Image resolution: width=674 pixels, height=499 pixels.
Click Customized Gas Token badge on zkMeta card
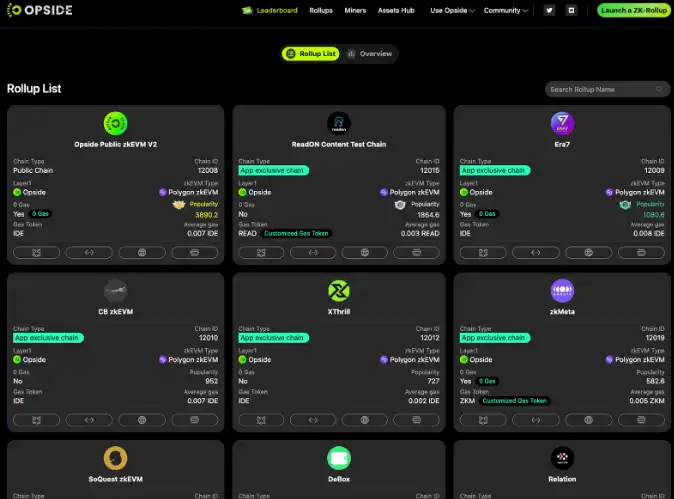point(515,401)
